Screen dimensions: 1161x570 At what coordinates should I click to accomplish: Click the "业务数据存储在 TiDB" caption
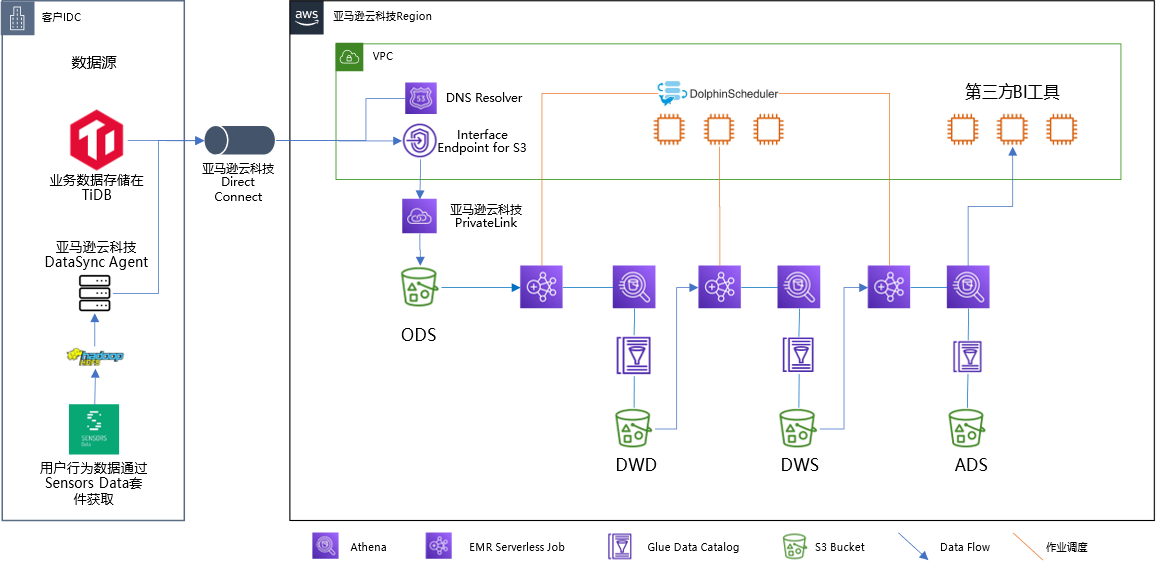[96, 187]
